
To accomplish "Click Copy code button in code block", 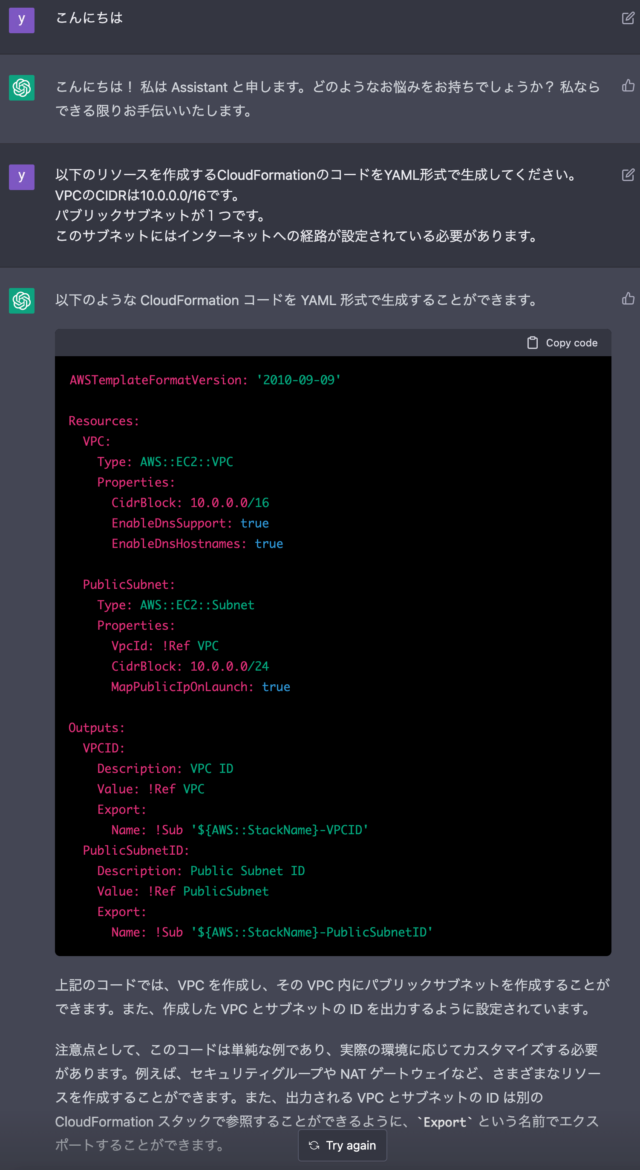I will pos(562,342).
